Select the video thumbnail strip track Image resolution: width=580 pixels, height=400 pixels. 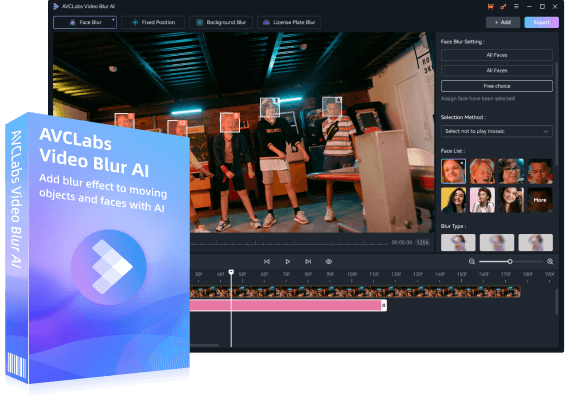tap(355, 292)
